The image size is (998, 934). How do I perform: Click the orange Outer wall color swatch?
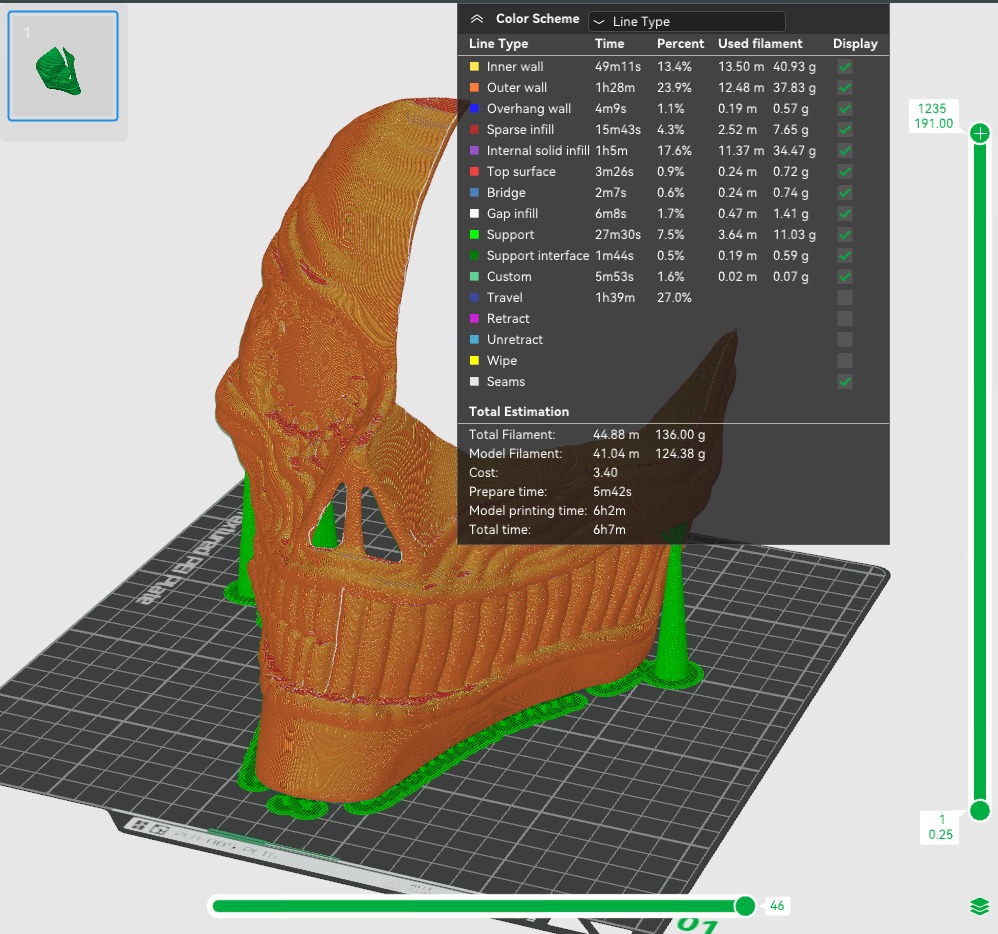[x=474, y=87]
